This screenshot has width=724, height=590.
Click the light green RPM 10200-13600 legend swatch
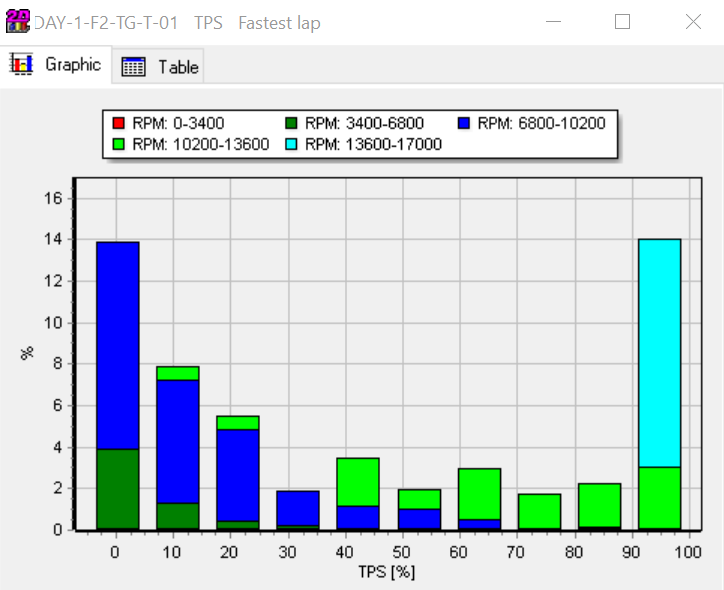coord(118,144)
